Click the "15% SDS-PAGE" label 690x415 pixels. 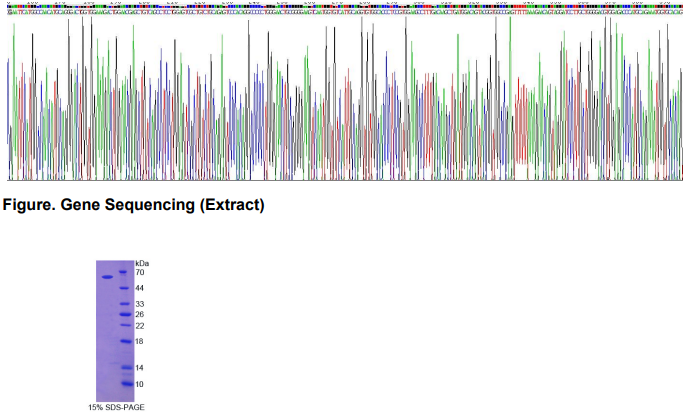pyautogui.click(x=116, y=408)
